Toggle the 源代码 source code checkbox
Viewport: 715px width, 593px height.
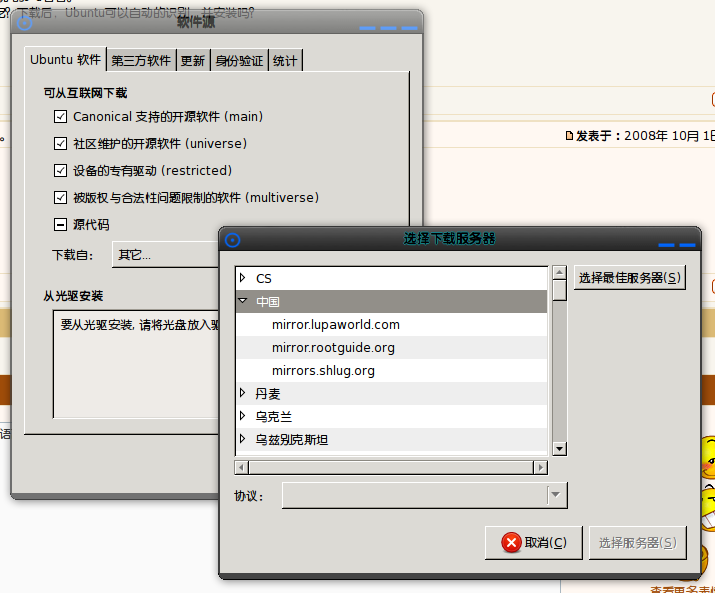(x=60, y=224)
